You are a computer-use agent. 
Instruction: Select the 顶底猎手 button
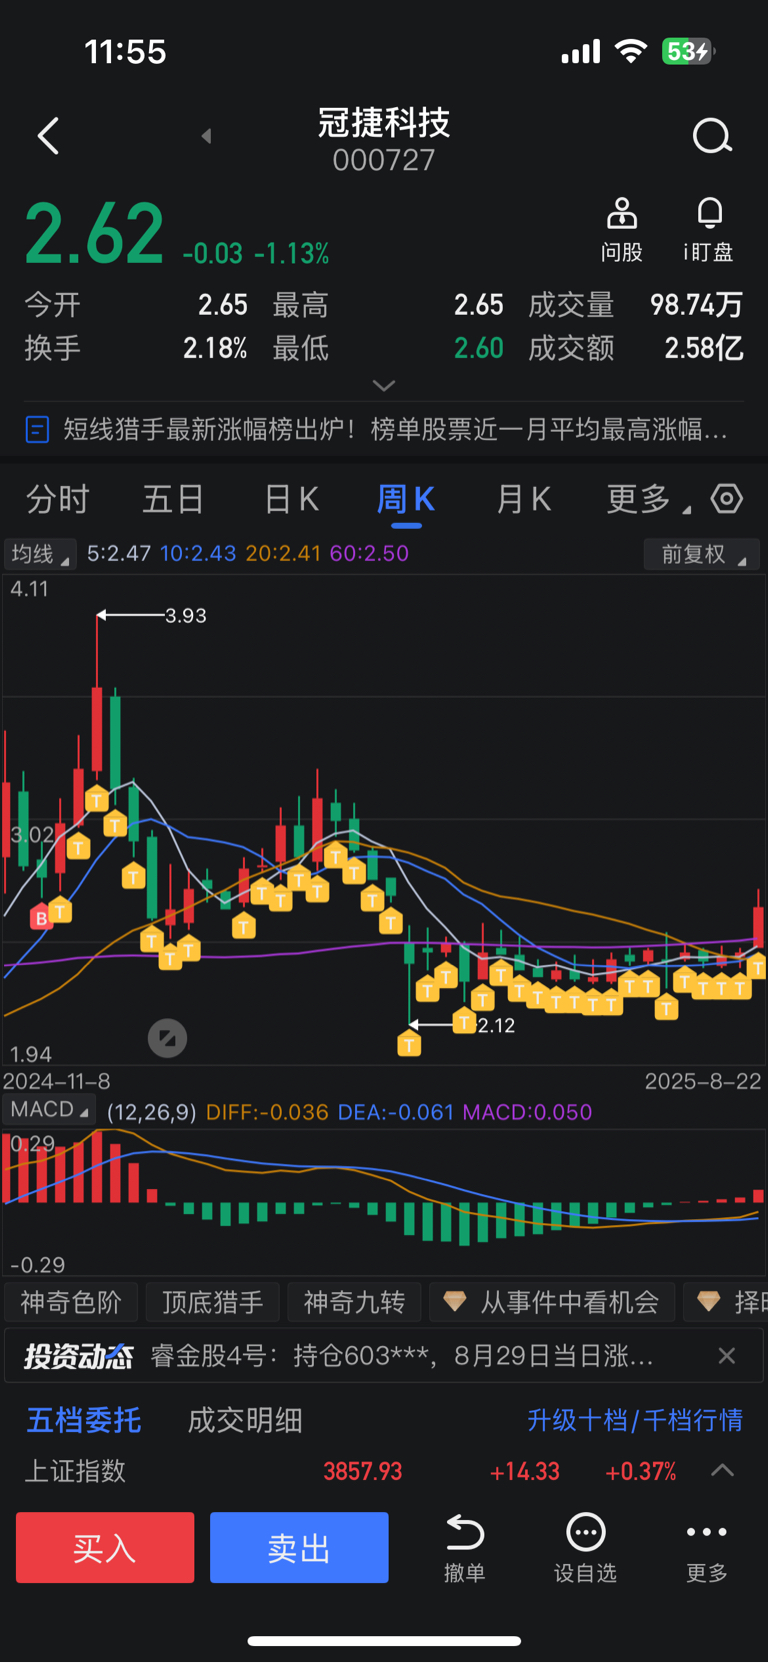(x=213, y=1302)
